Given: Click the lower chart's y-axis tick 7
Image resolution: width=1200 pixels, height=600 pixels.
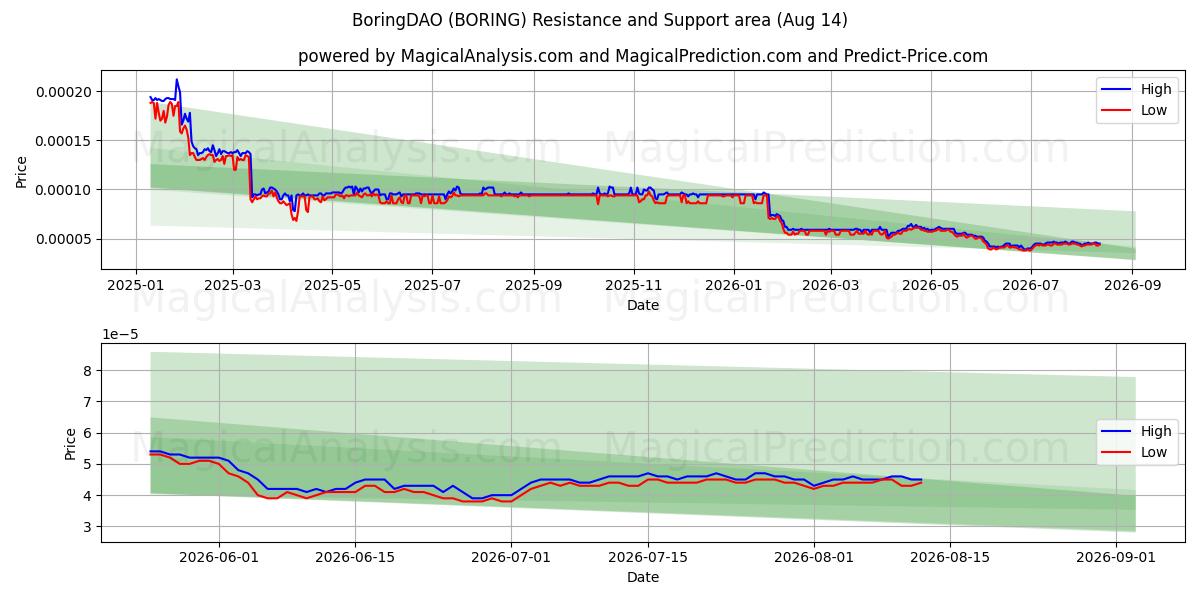Looking at the screenshot, I should point(87,402).
